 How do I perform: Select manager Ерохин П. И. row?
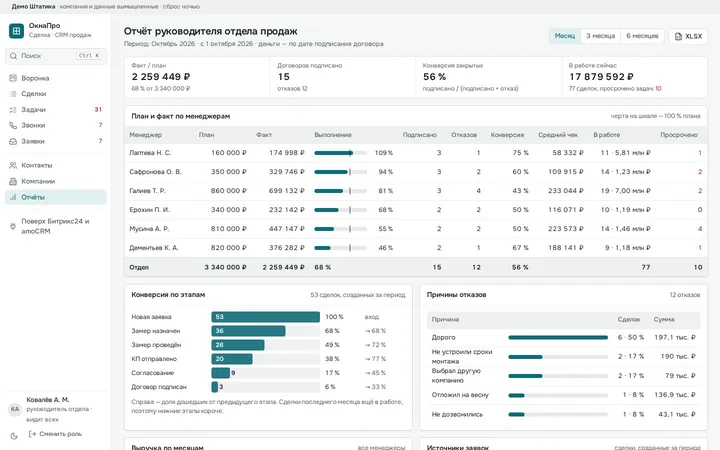[x=416, y=210]
